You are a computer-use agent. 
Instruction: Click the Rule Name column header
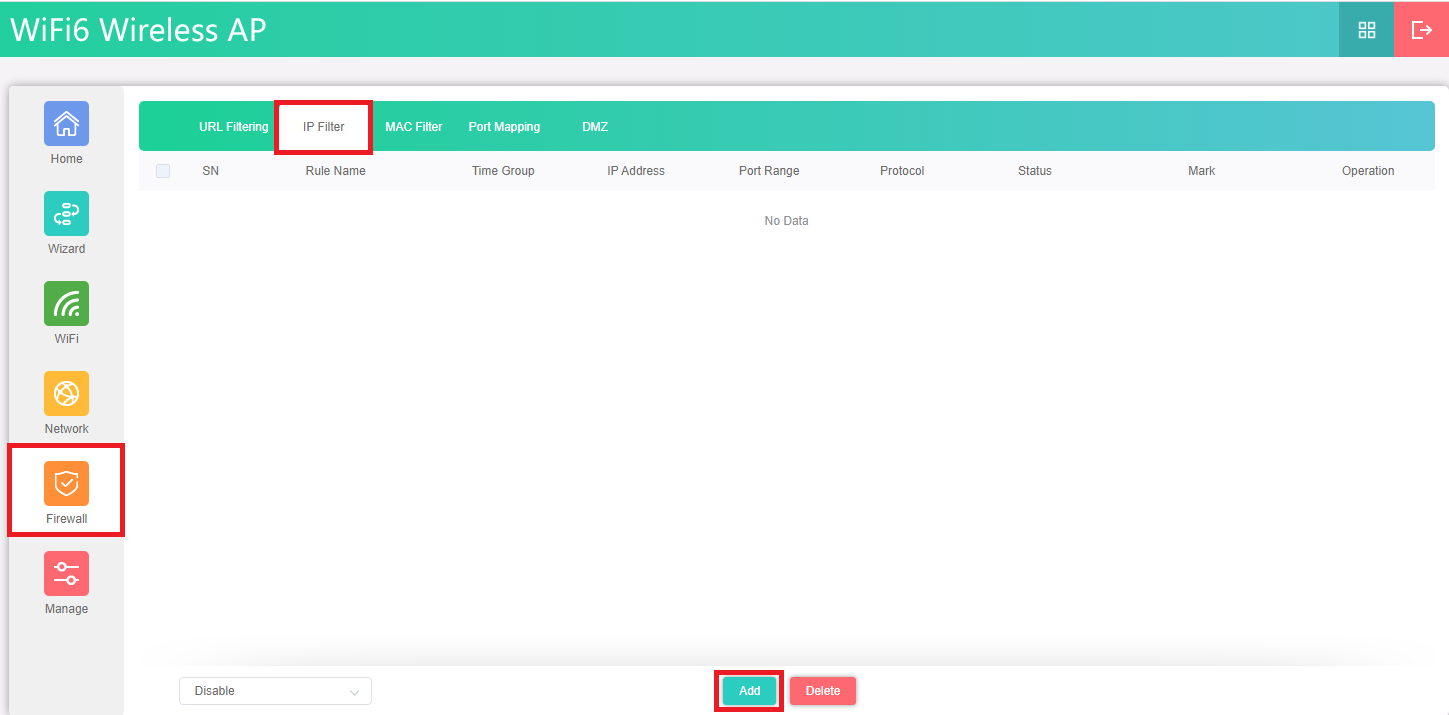pos(335,171)
